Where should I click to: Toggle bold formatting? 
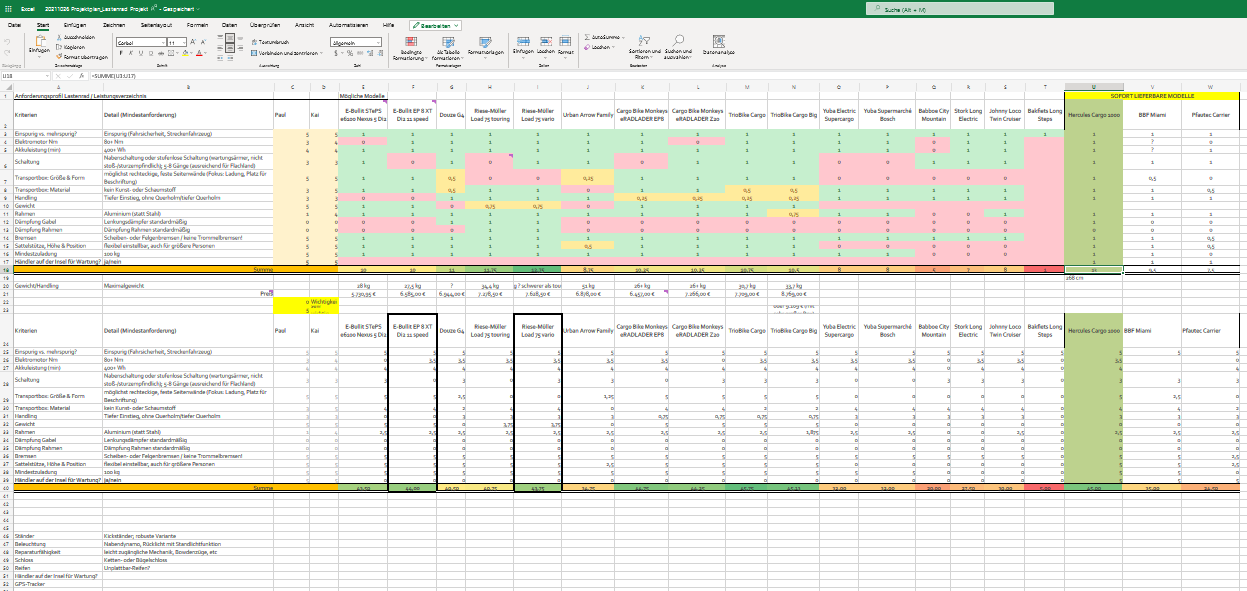point(119,54)
